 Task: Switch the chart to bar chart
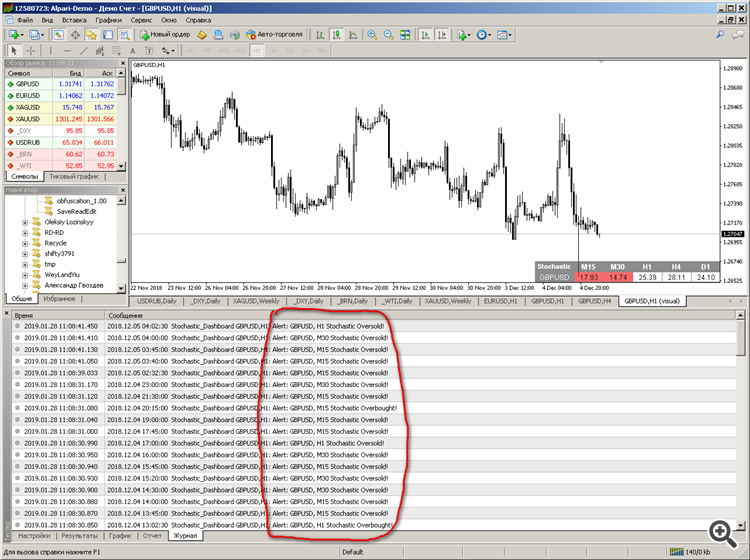point(320,35)
